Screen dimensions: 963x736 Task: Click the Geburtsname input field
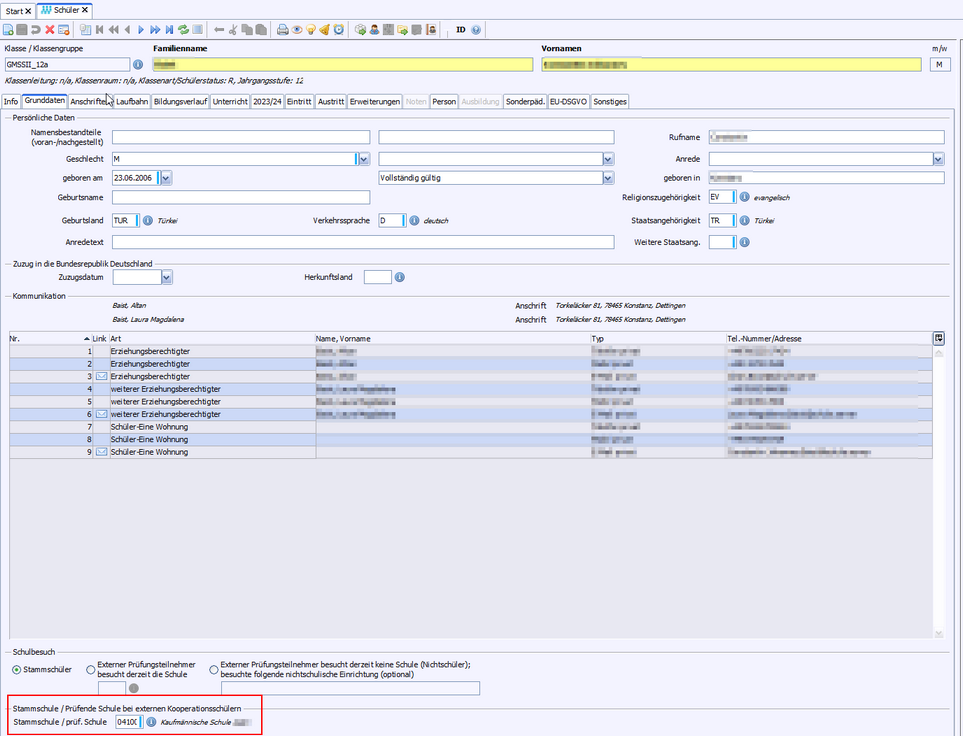click(241, 197)
